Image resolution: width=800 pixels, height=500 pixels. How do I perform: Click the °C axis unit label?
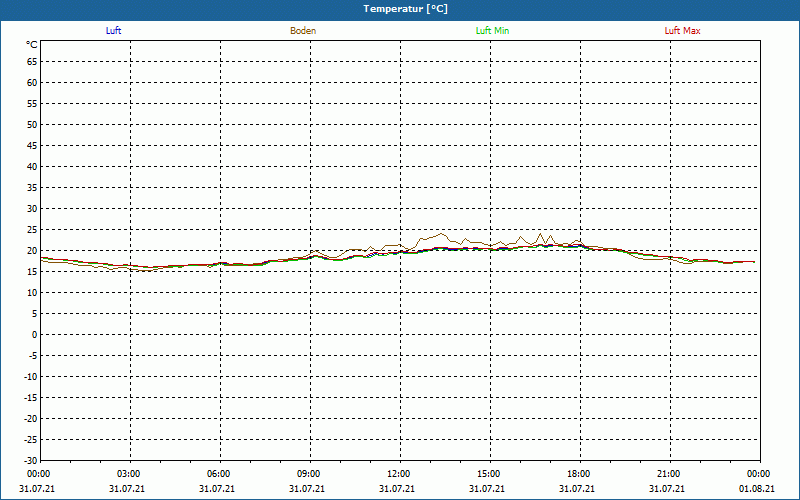tap(32, 45)
